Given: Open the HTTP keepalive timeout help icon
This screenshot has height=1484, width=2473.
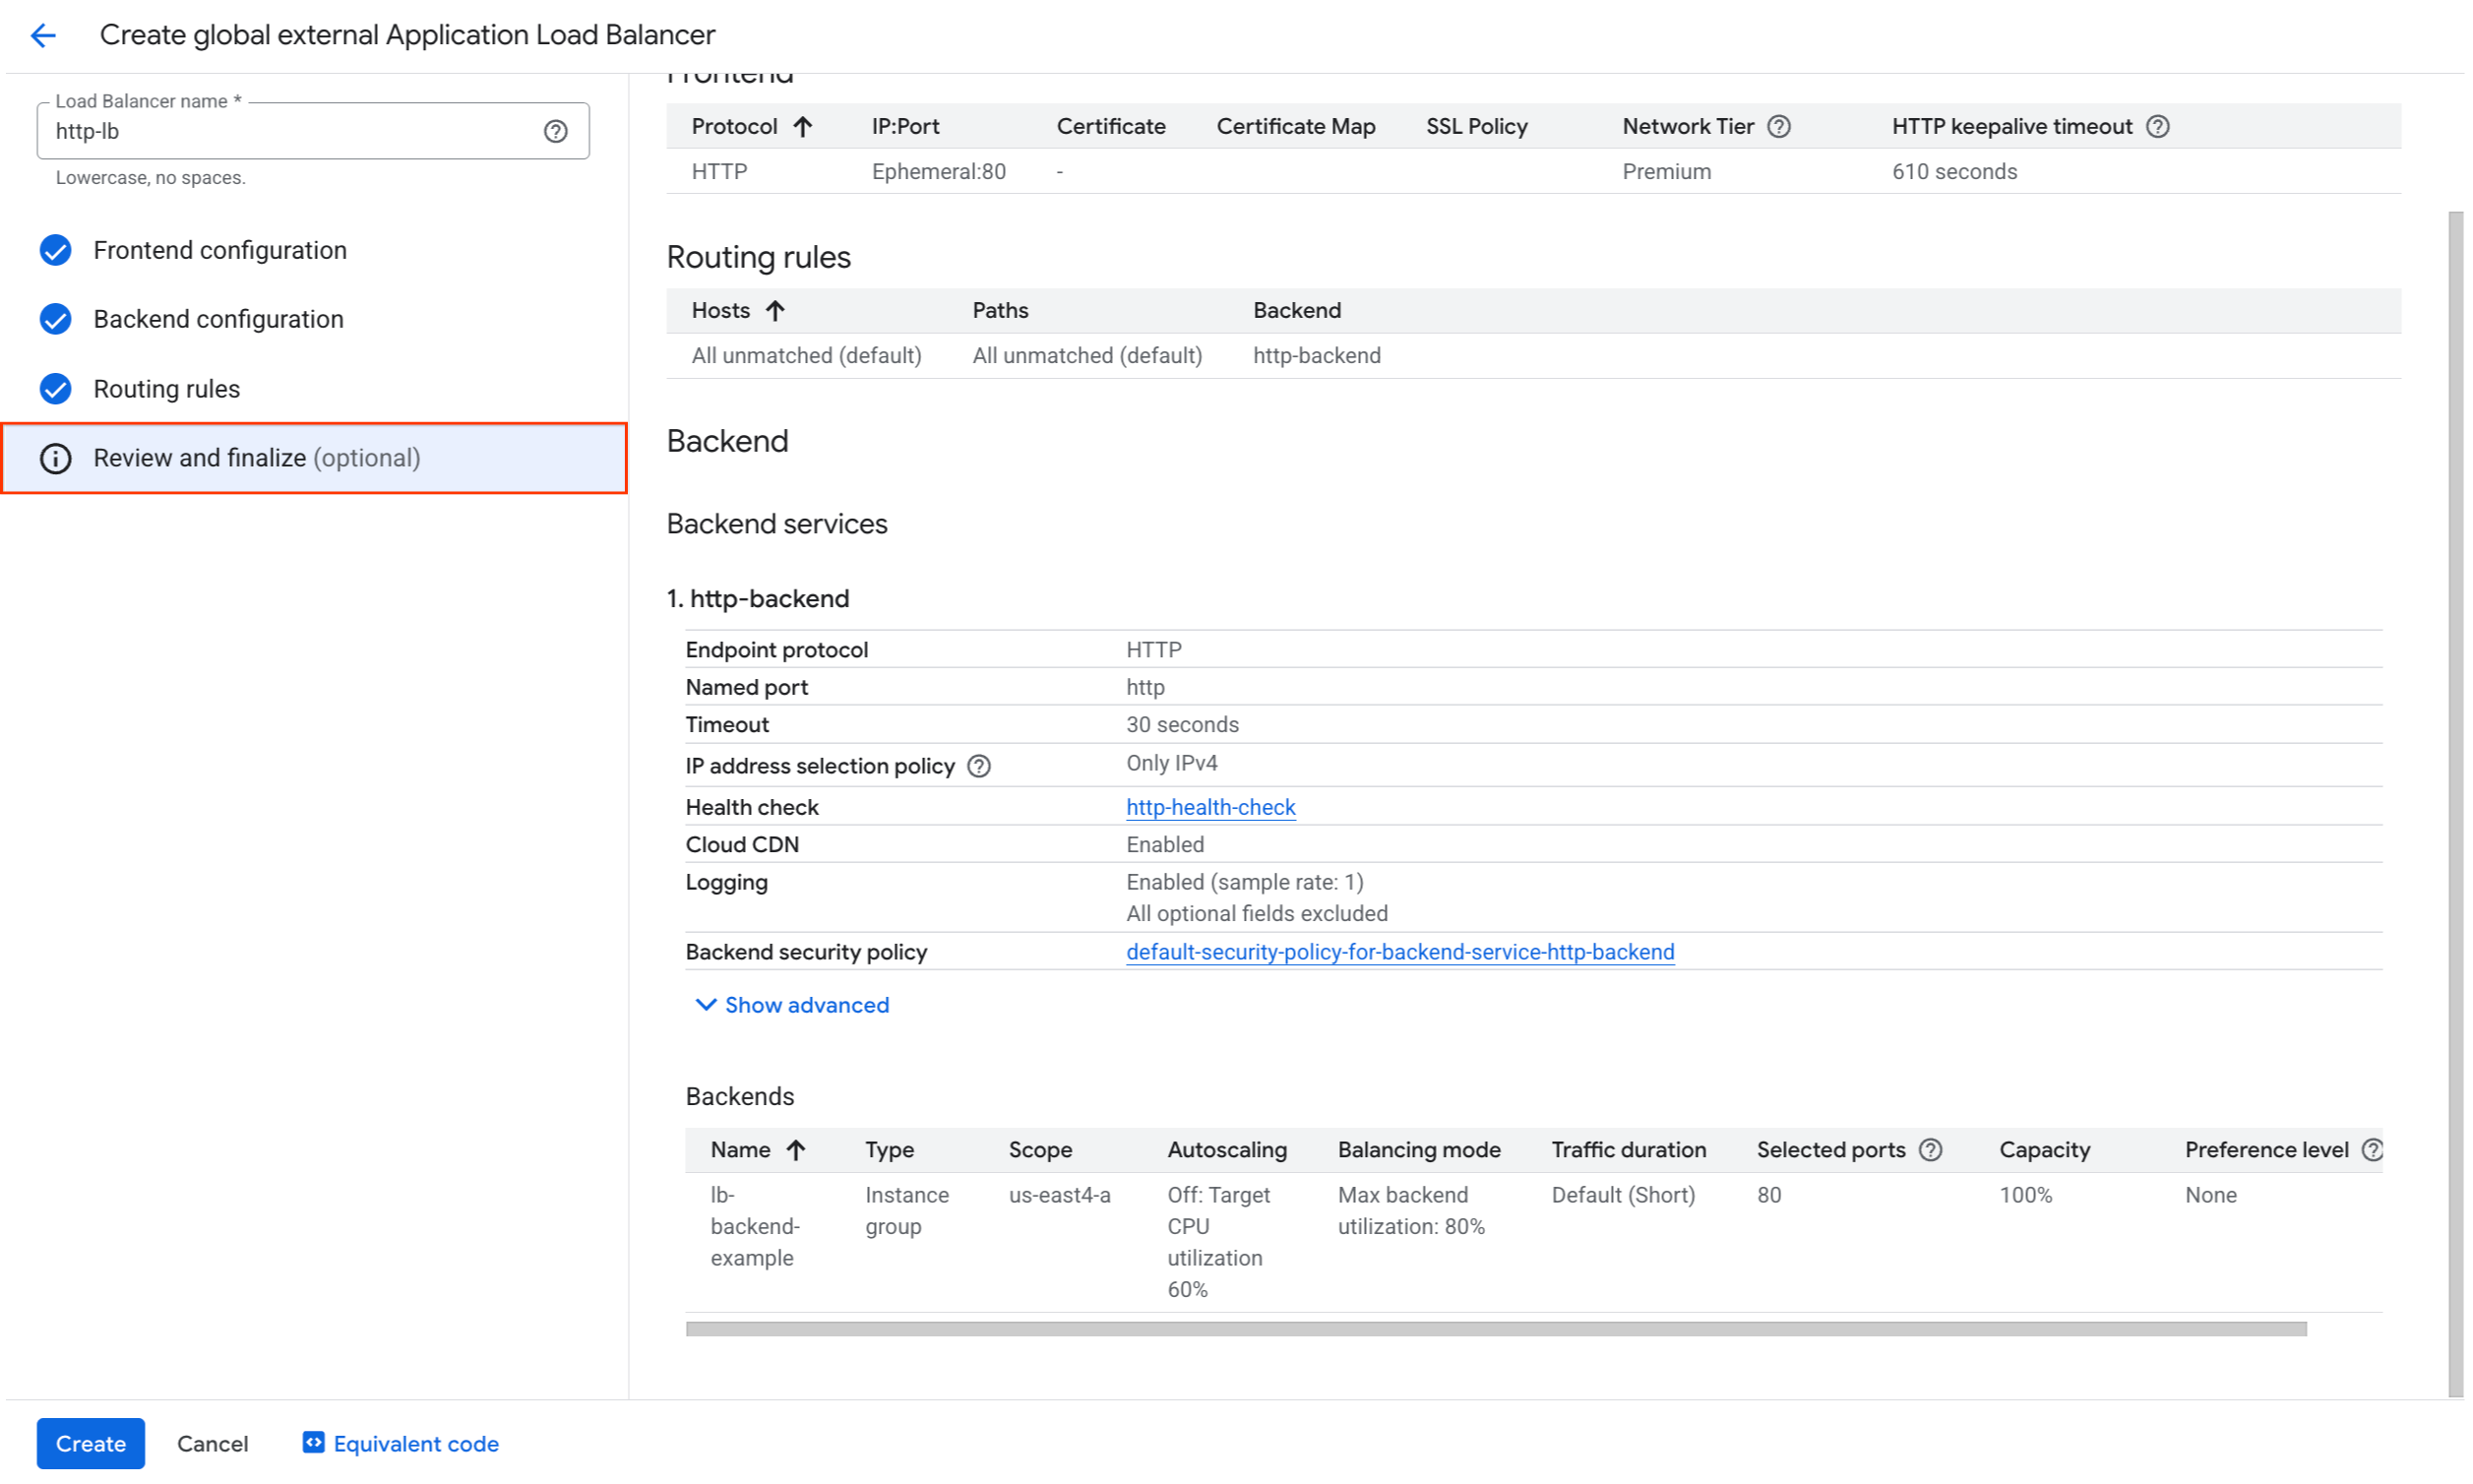Looking at the screenshot, I should 2157,126.
